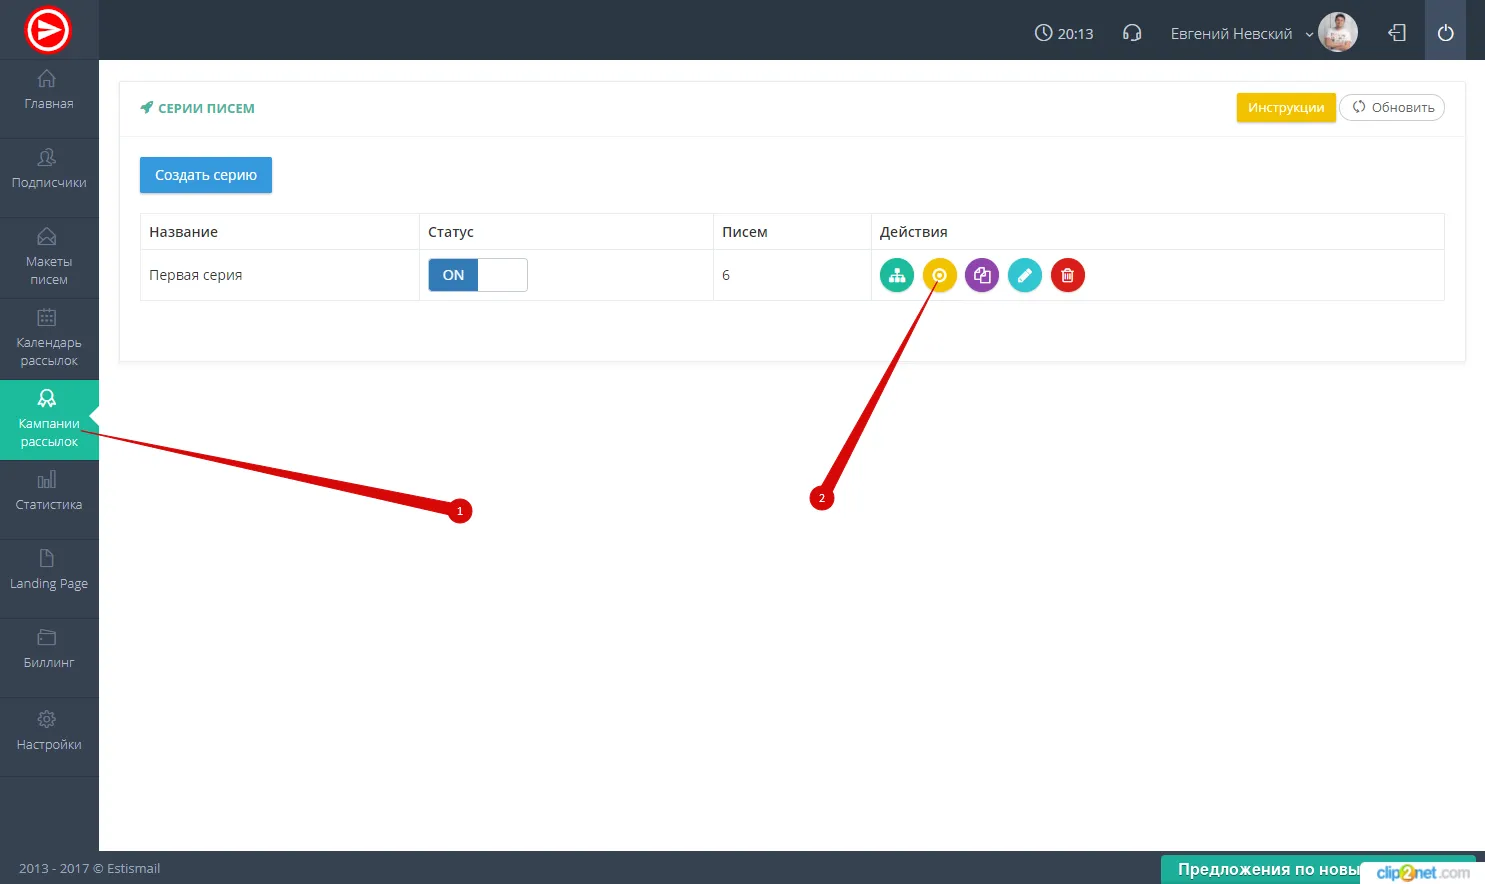Click the logout arrow icon beside avatar
This screenshot has height=884, width=1485.
coord(1397,33)
